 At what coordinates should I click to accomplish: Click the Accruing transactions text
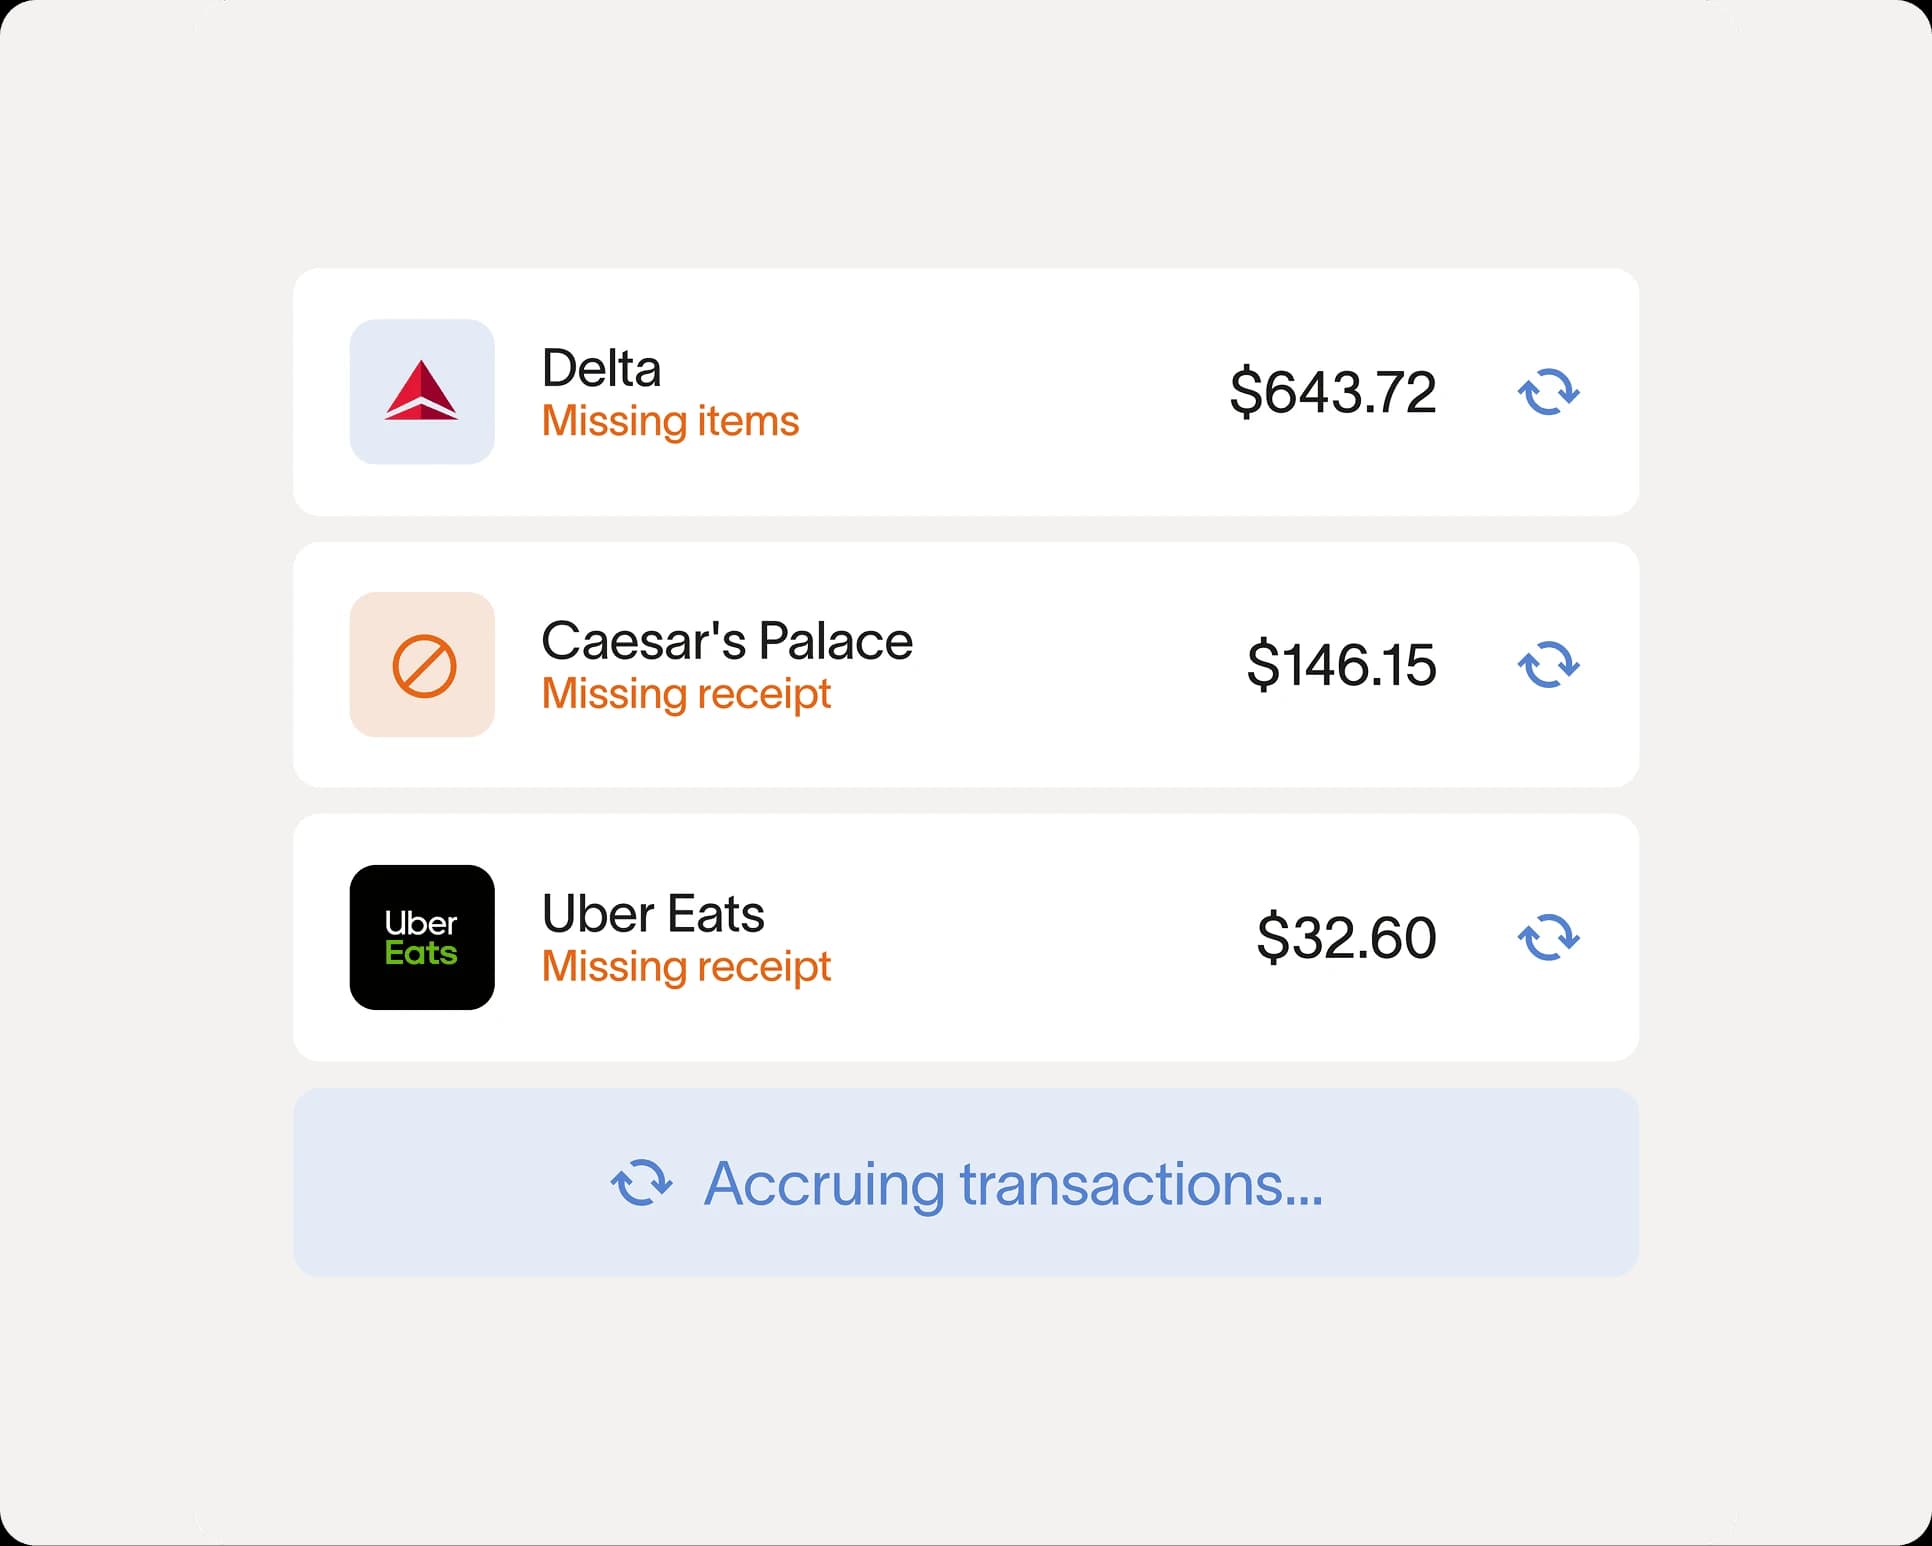pos(1012,1184)
